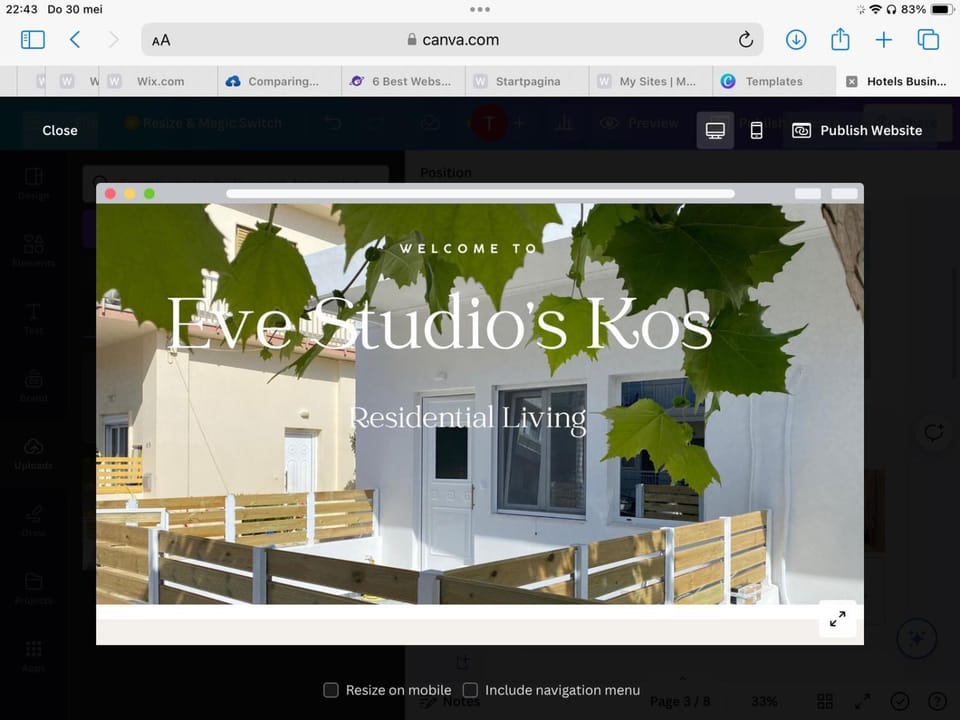Switch to desktop preview mode
This screenshot has width=960, height=720.
715,130
